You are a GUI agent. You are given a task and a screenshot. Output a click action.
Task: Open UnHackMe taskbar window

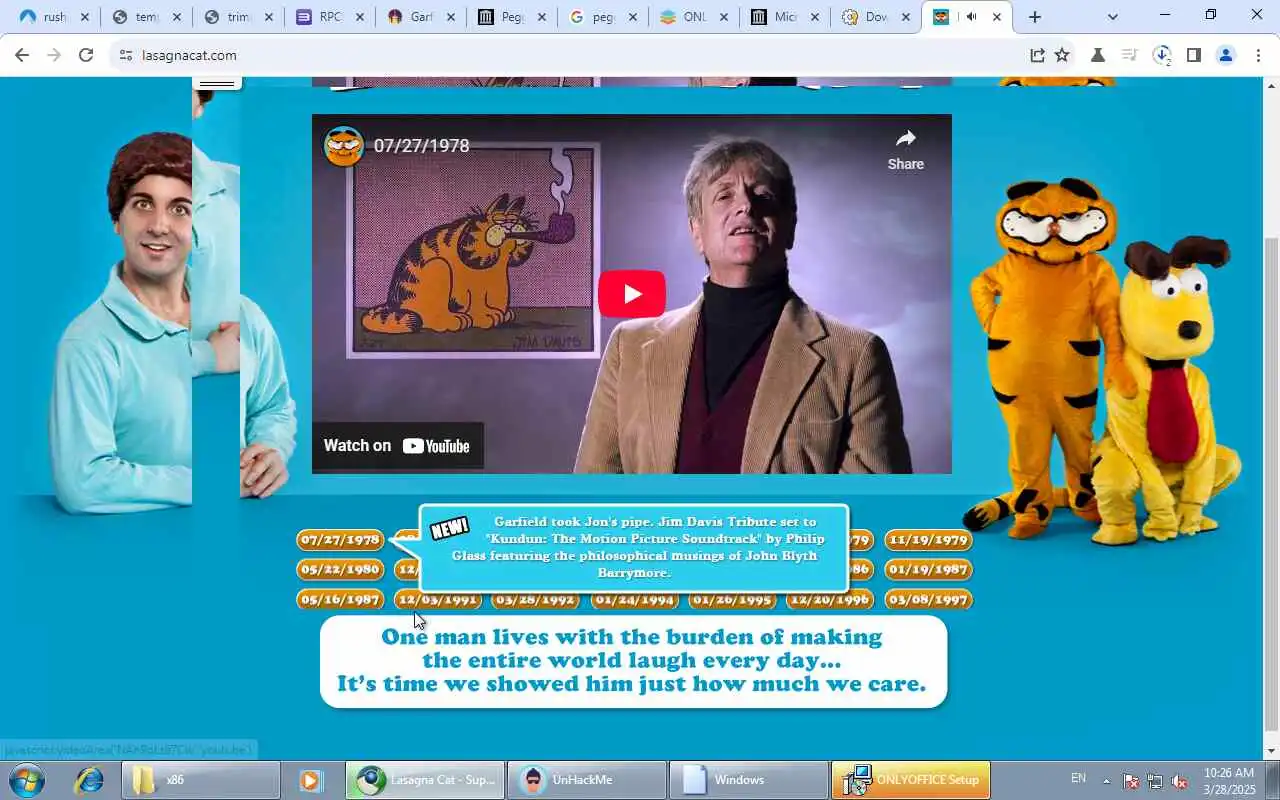[587, 780]
